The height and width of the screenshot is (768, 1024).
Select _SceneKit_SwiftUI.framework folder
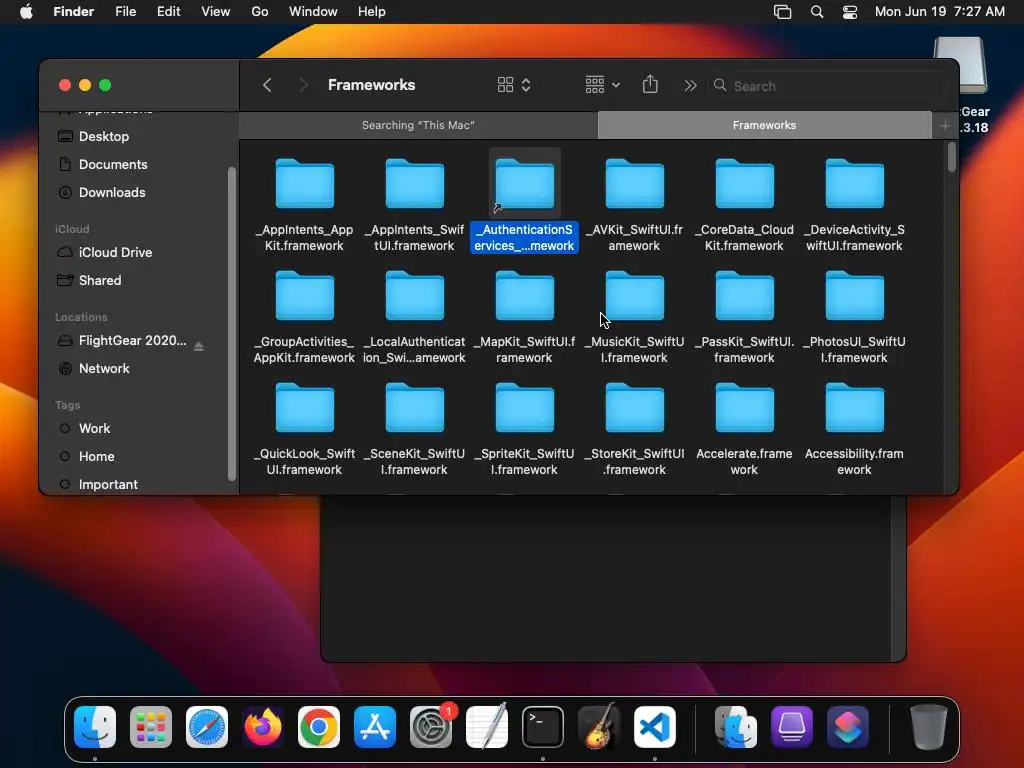tap(415, 429)
